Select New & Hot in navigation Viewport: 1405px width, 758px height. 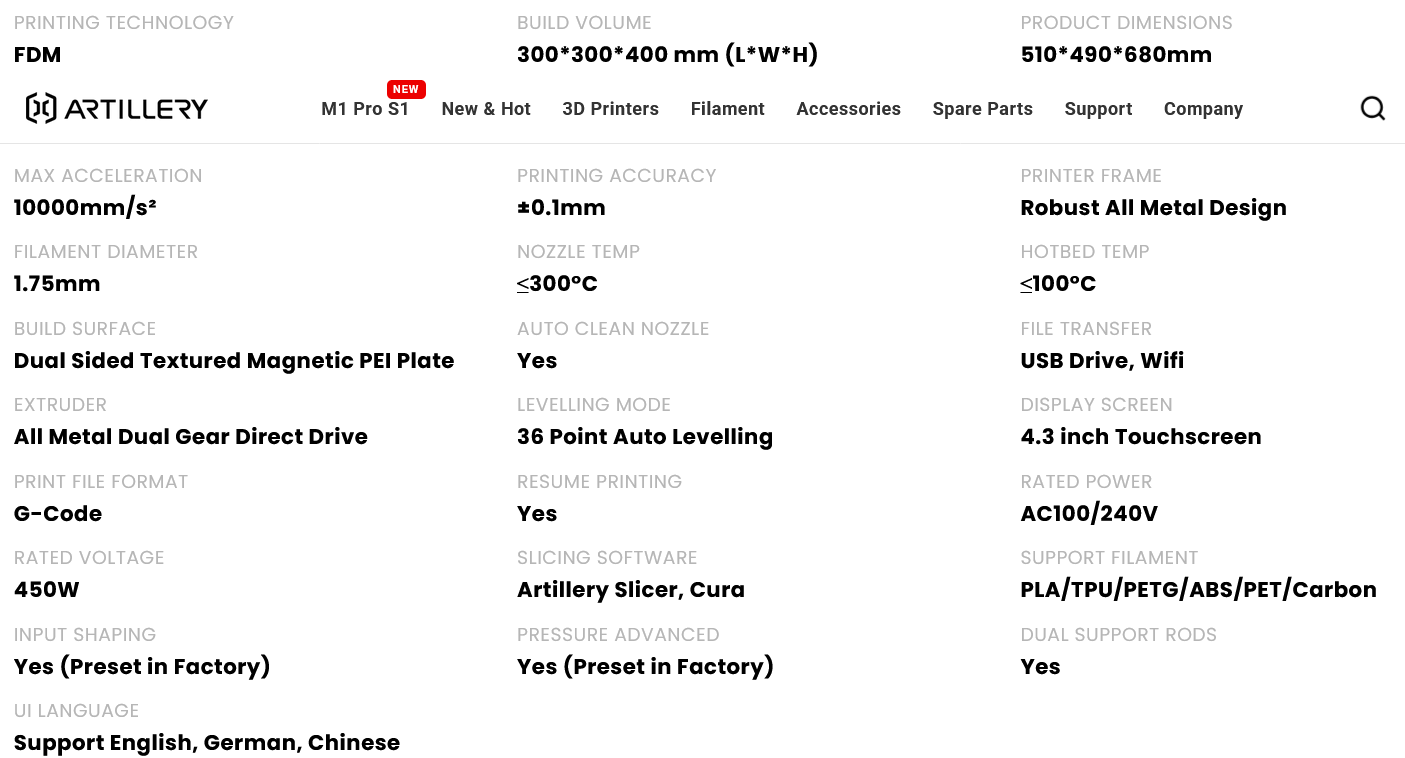tap(486, 109)
